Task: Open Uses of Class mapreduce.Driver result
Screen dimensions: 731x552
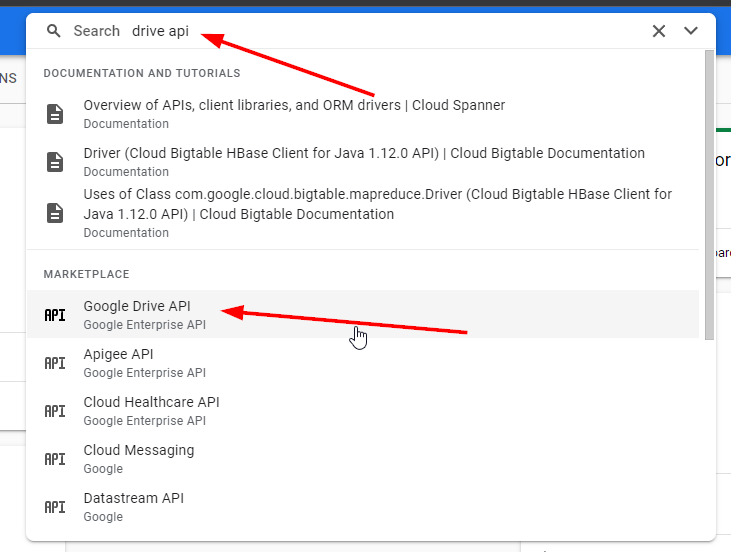Action: [x=363, y=213]
